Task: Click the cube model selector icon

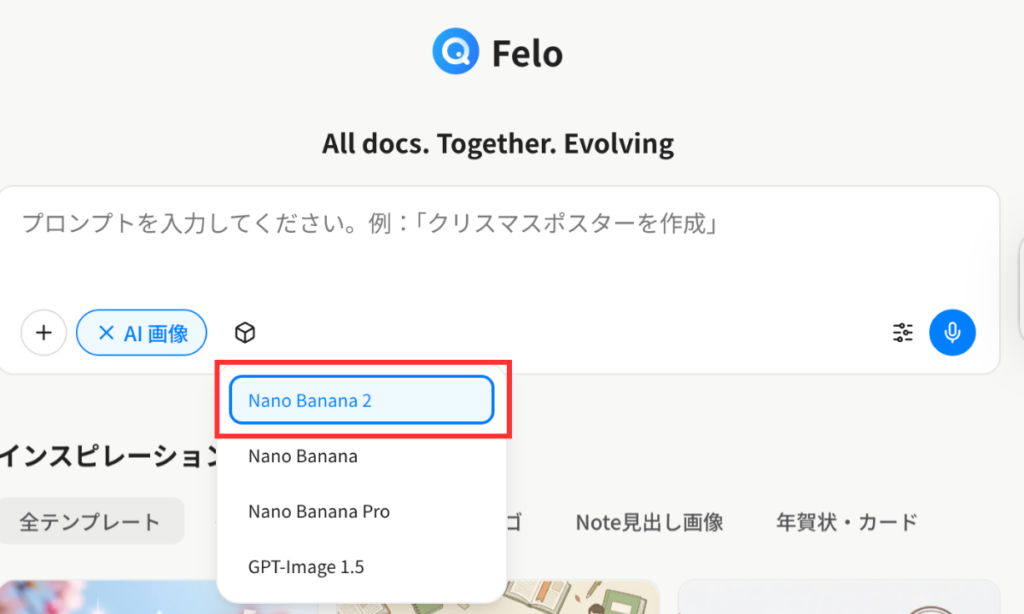Action: click(245, 333)
